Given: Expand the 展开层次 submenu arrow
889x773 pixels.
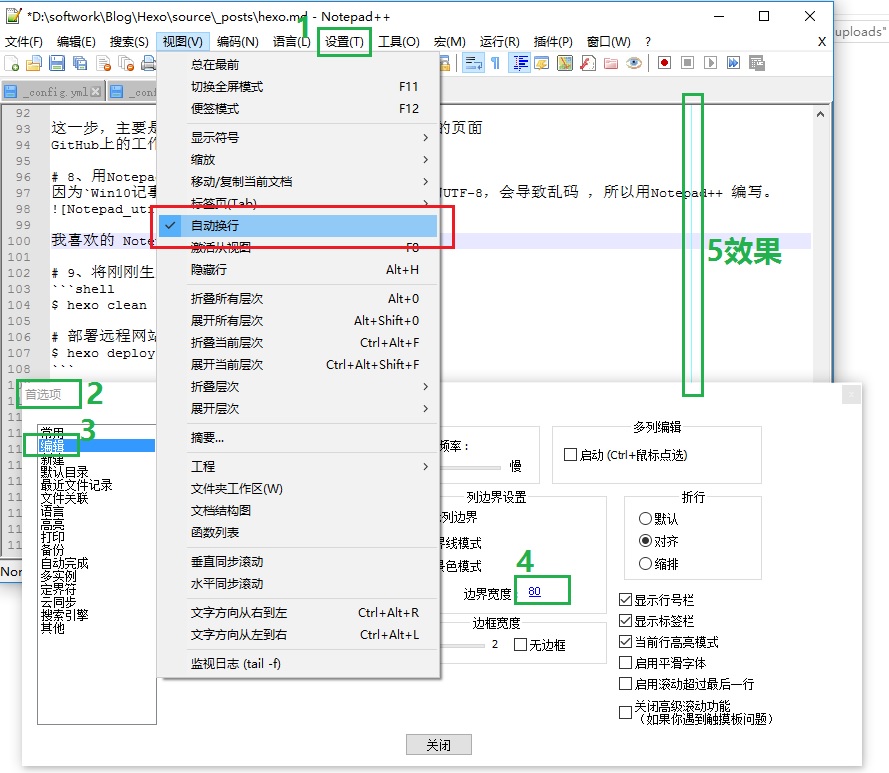Looking at the screenshot, I should coord(425,408).
